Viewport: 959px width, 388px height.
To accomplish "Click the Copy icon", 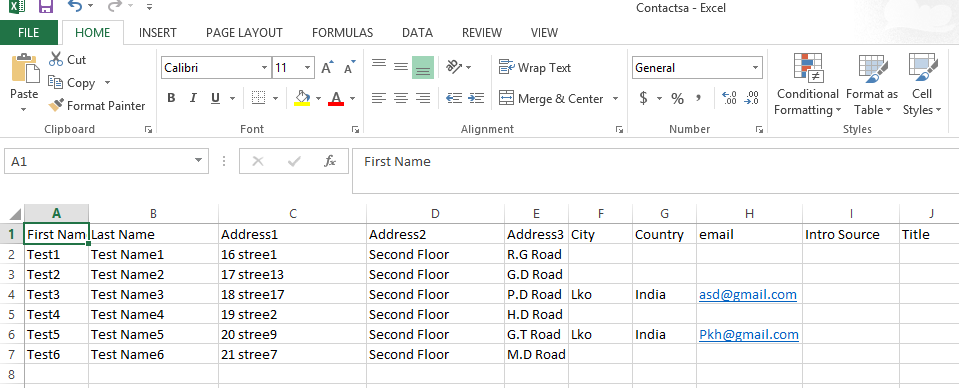I will point(56,82).
